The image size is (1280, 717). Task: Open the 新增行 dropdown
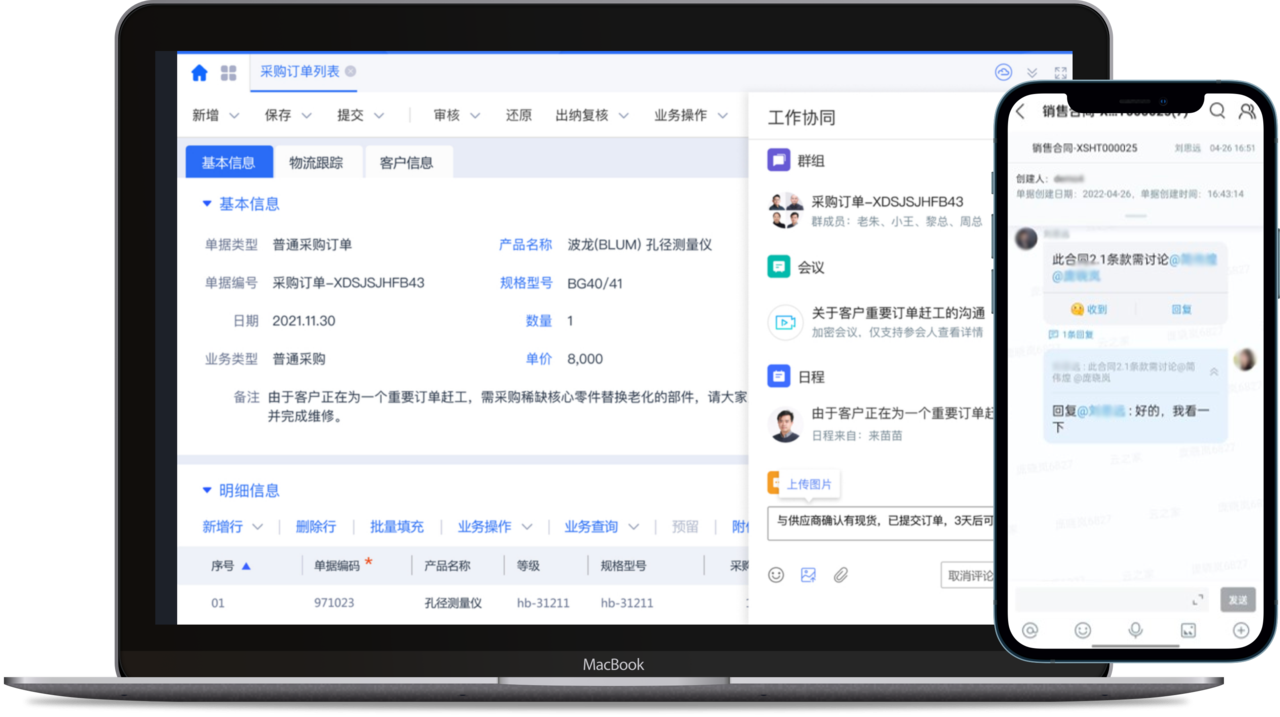pos(232,527)
